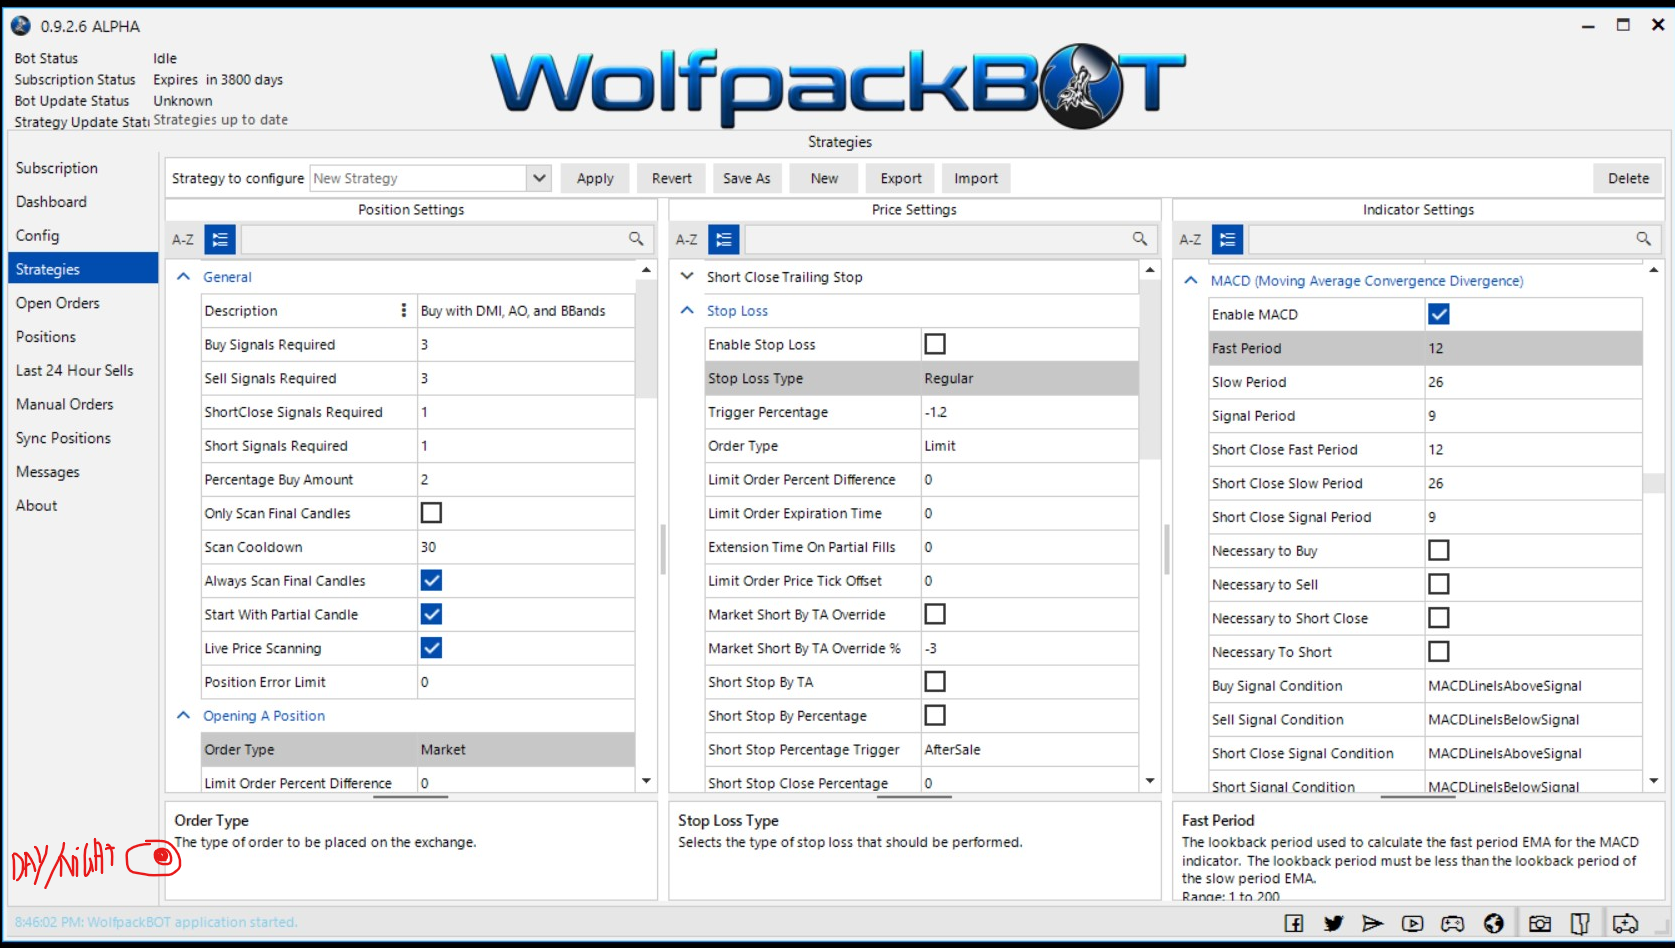
Task: Open the Config sidebar item
Action: (x=38, y=236)
